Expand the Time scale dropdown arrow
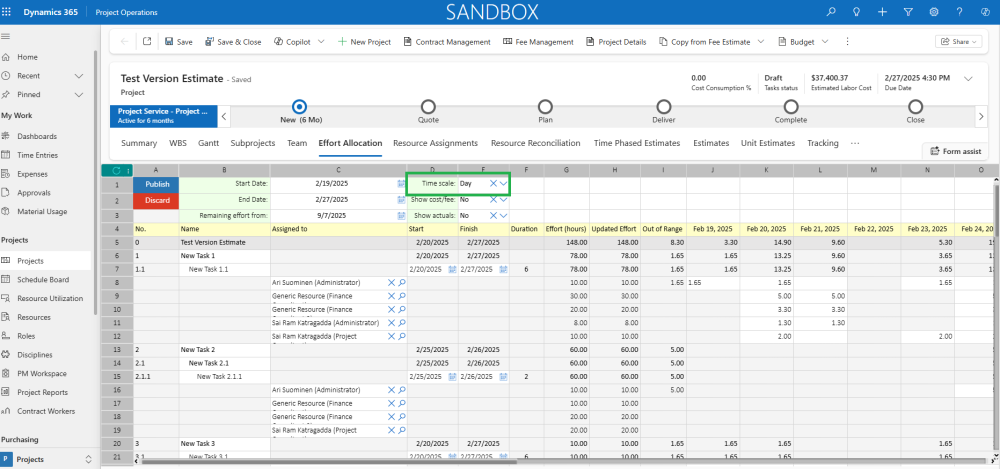Viewport: 1000px width, 469px height. 504,184
